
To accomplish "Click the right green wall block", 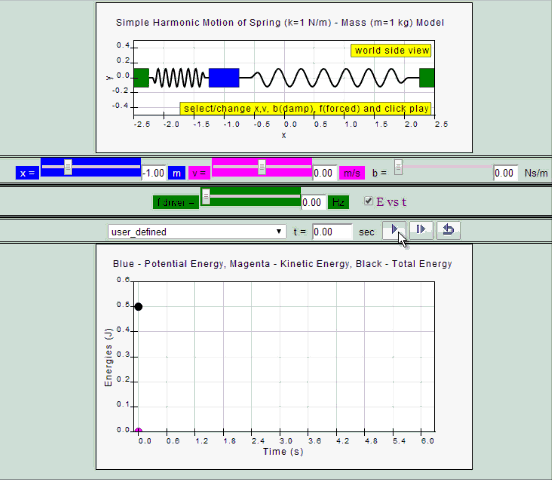I will tap(427, 78).
